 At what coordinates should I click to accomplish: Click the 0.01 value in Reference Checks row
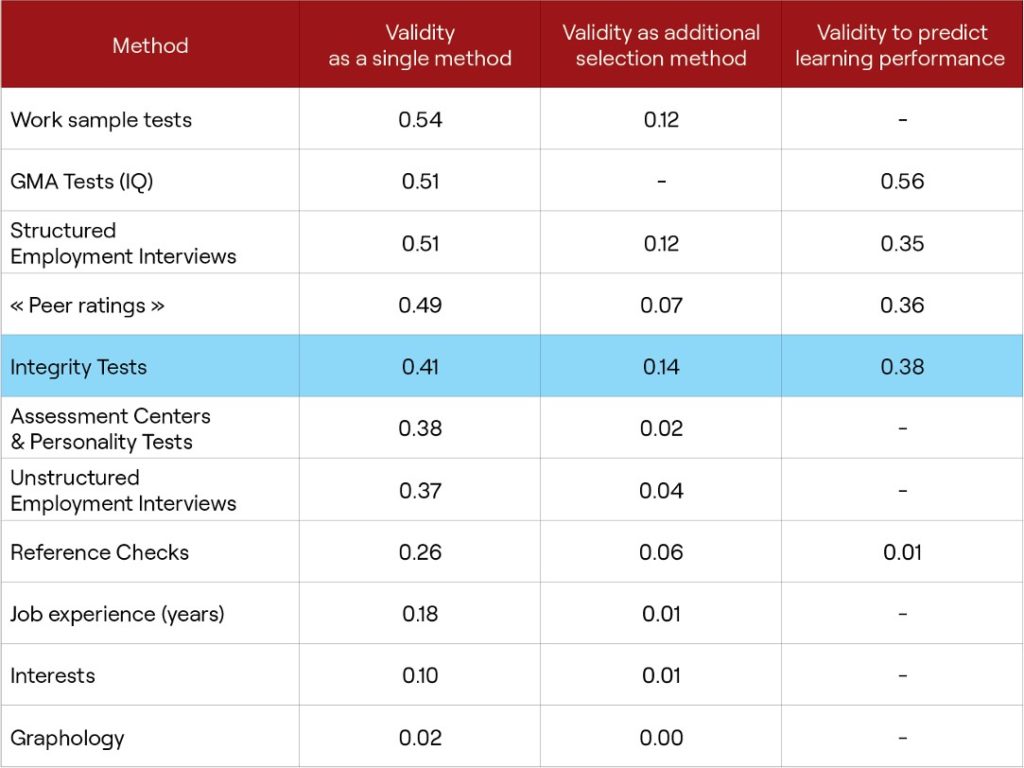901,552
